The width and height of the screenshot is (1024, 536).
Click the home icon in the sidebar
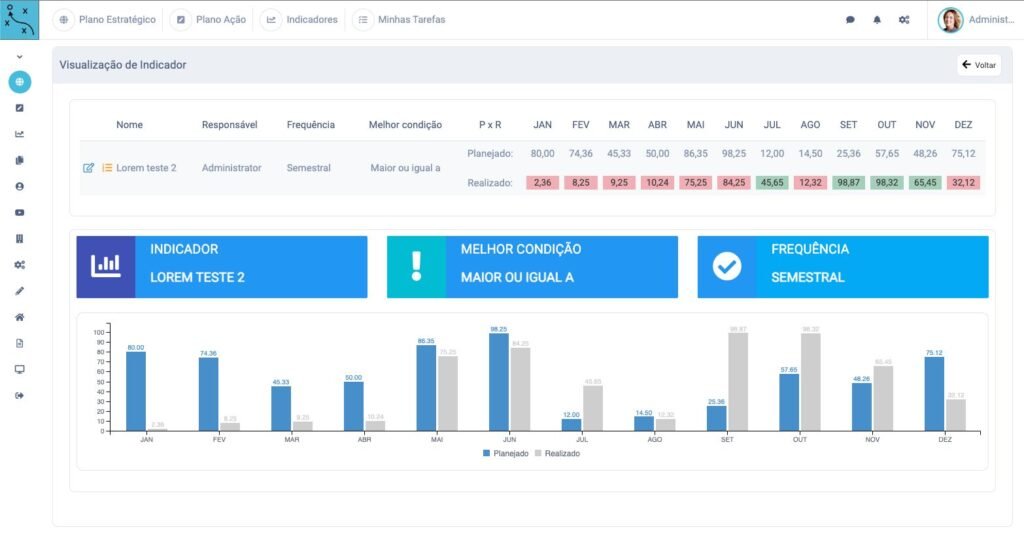click(20, 317)
